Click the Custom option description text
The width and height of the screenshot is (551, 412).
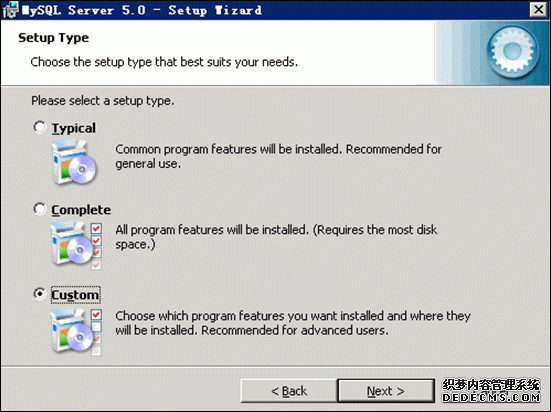point(293,323)
